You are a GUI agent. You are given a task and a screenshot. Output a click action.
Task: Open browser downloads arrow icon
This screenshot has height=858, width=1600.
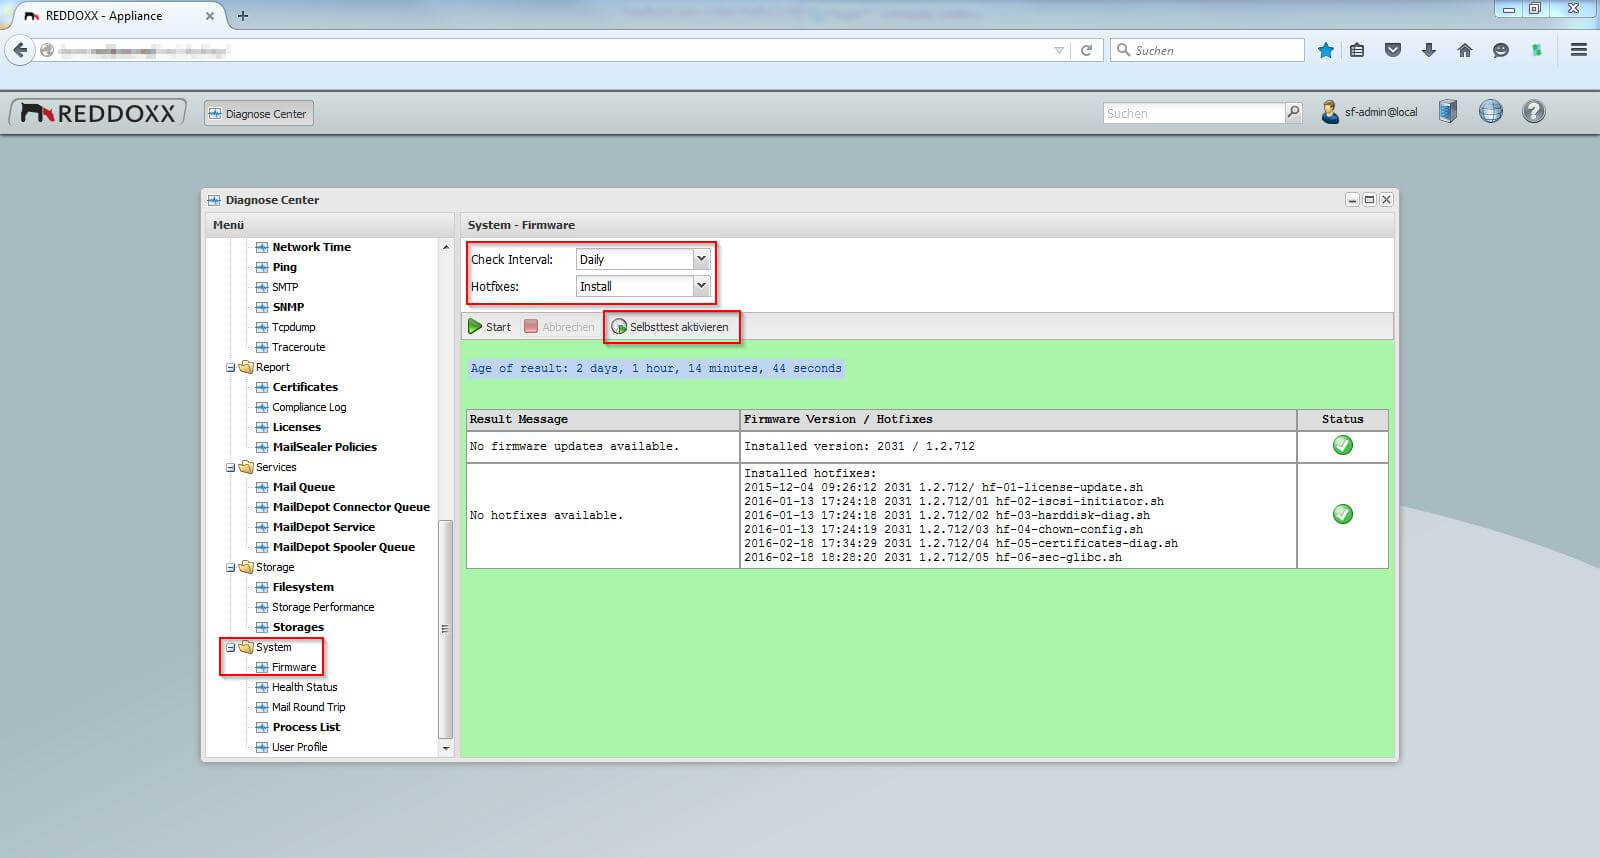click(1429, 50)
